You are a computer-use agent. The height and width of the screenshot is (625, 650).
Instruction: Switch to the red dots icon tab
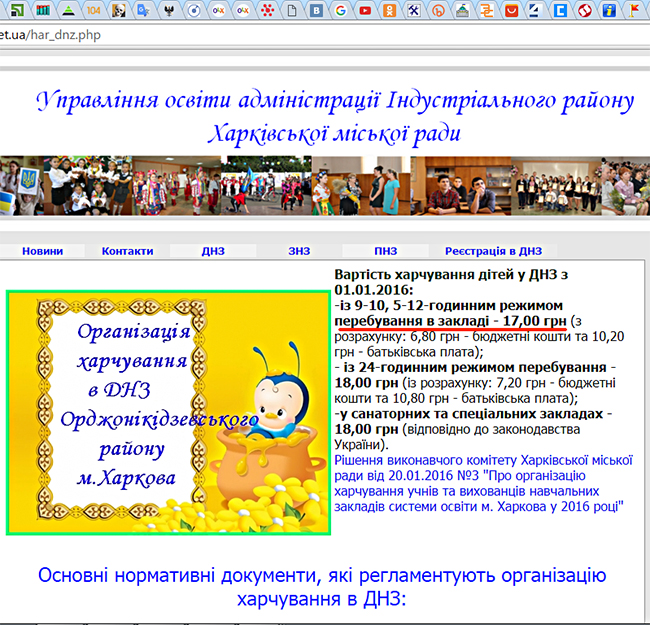[268, 10]
